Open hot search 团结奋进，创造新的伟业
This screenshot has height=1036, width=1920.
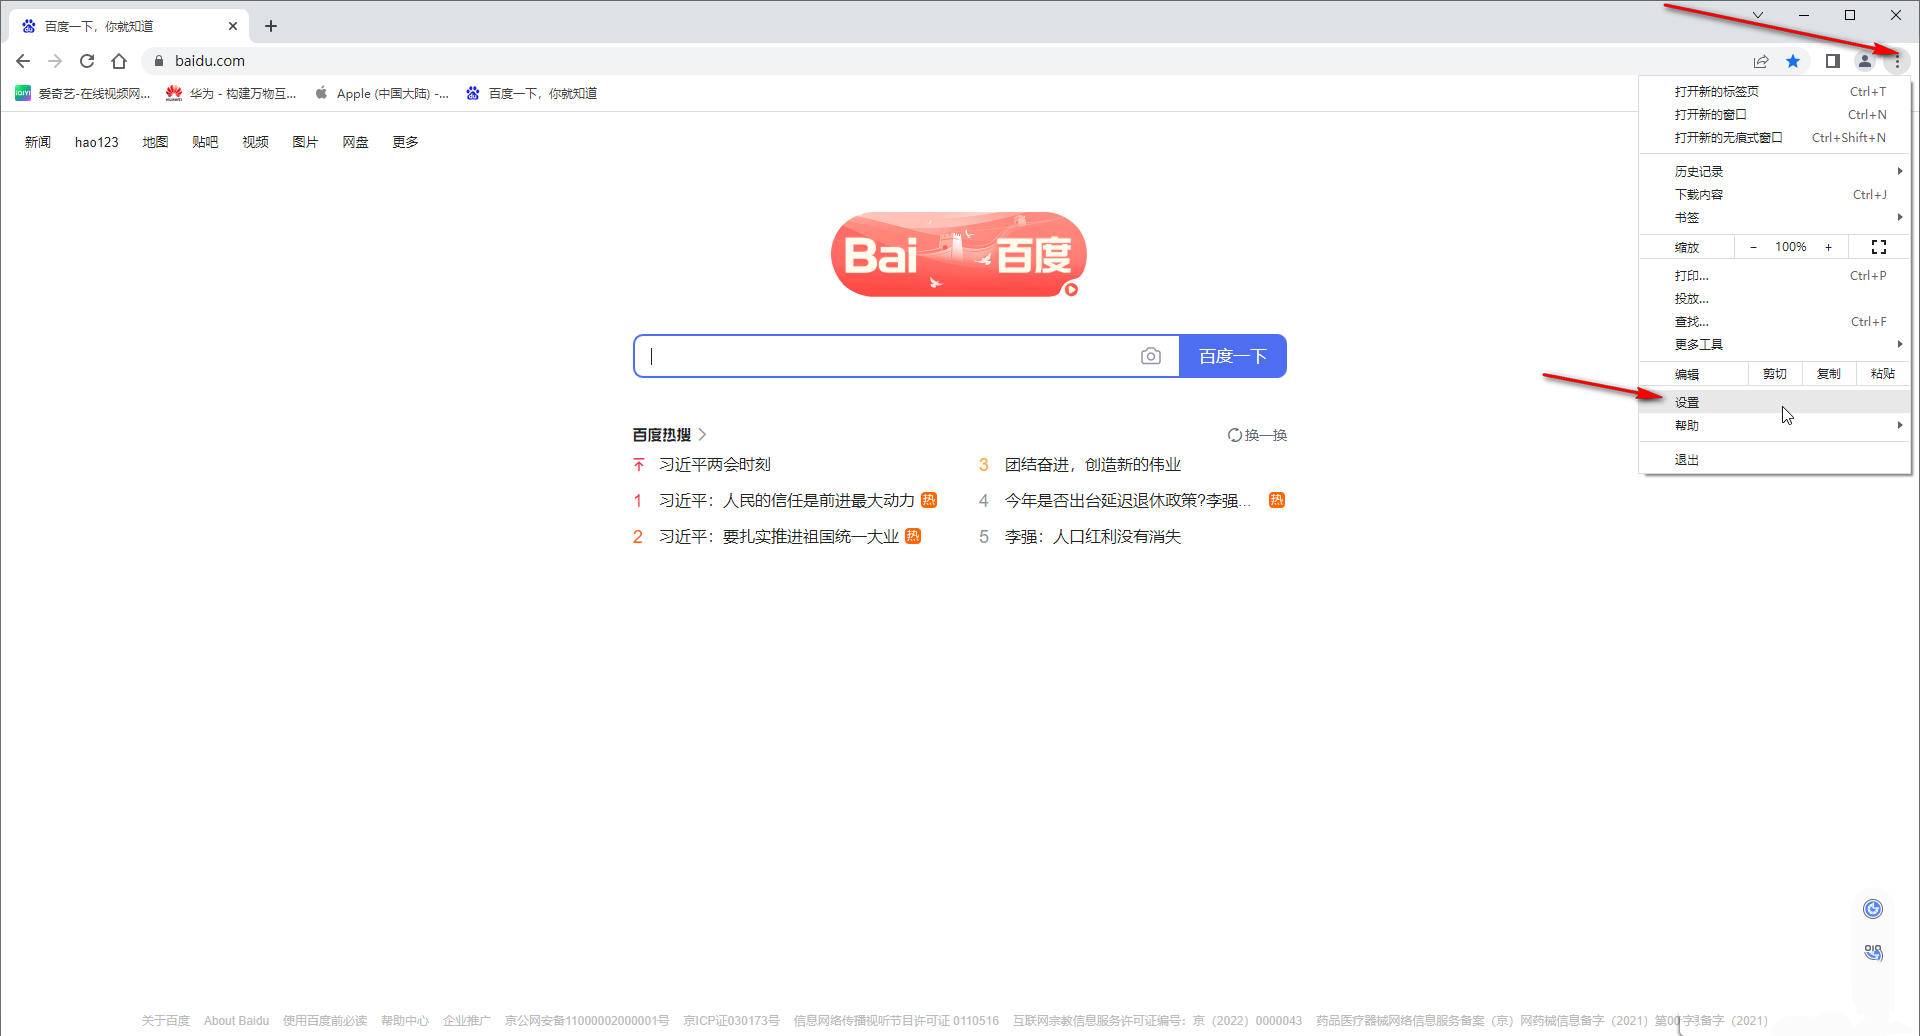coord(1093,465)
